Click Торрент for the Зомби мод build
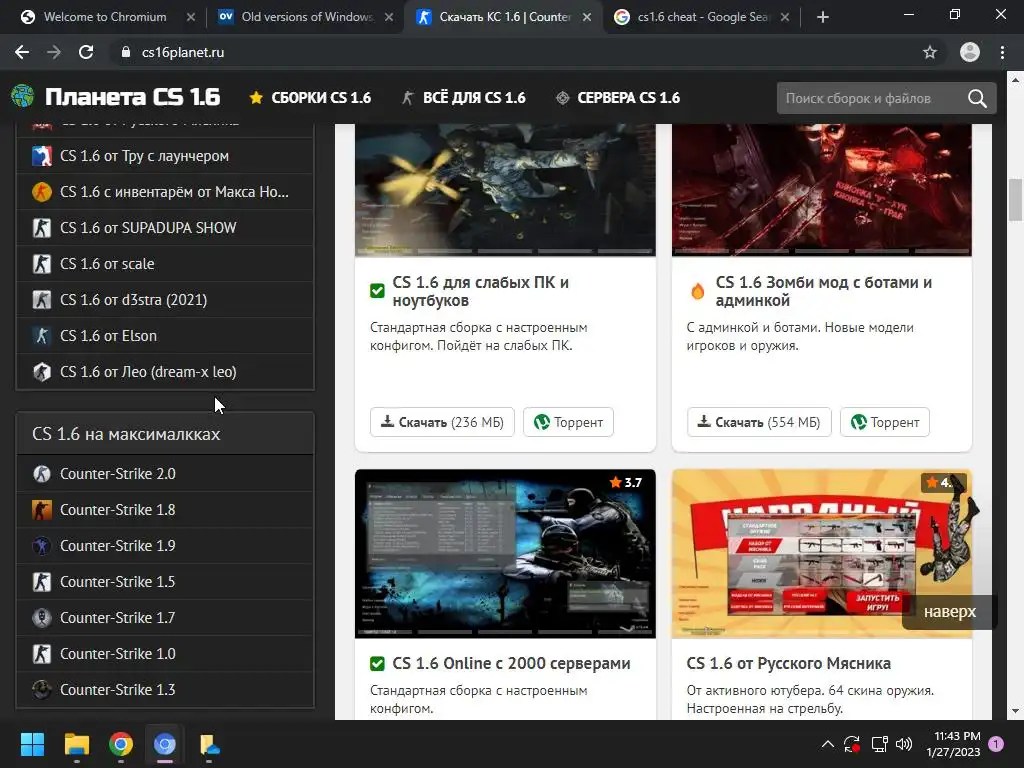Screen dimensions: 1024x768 [x=885, y=422]
